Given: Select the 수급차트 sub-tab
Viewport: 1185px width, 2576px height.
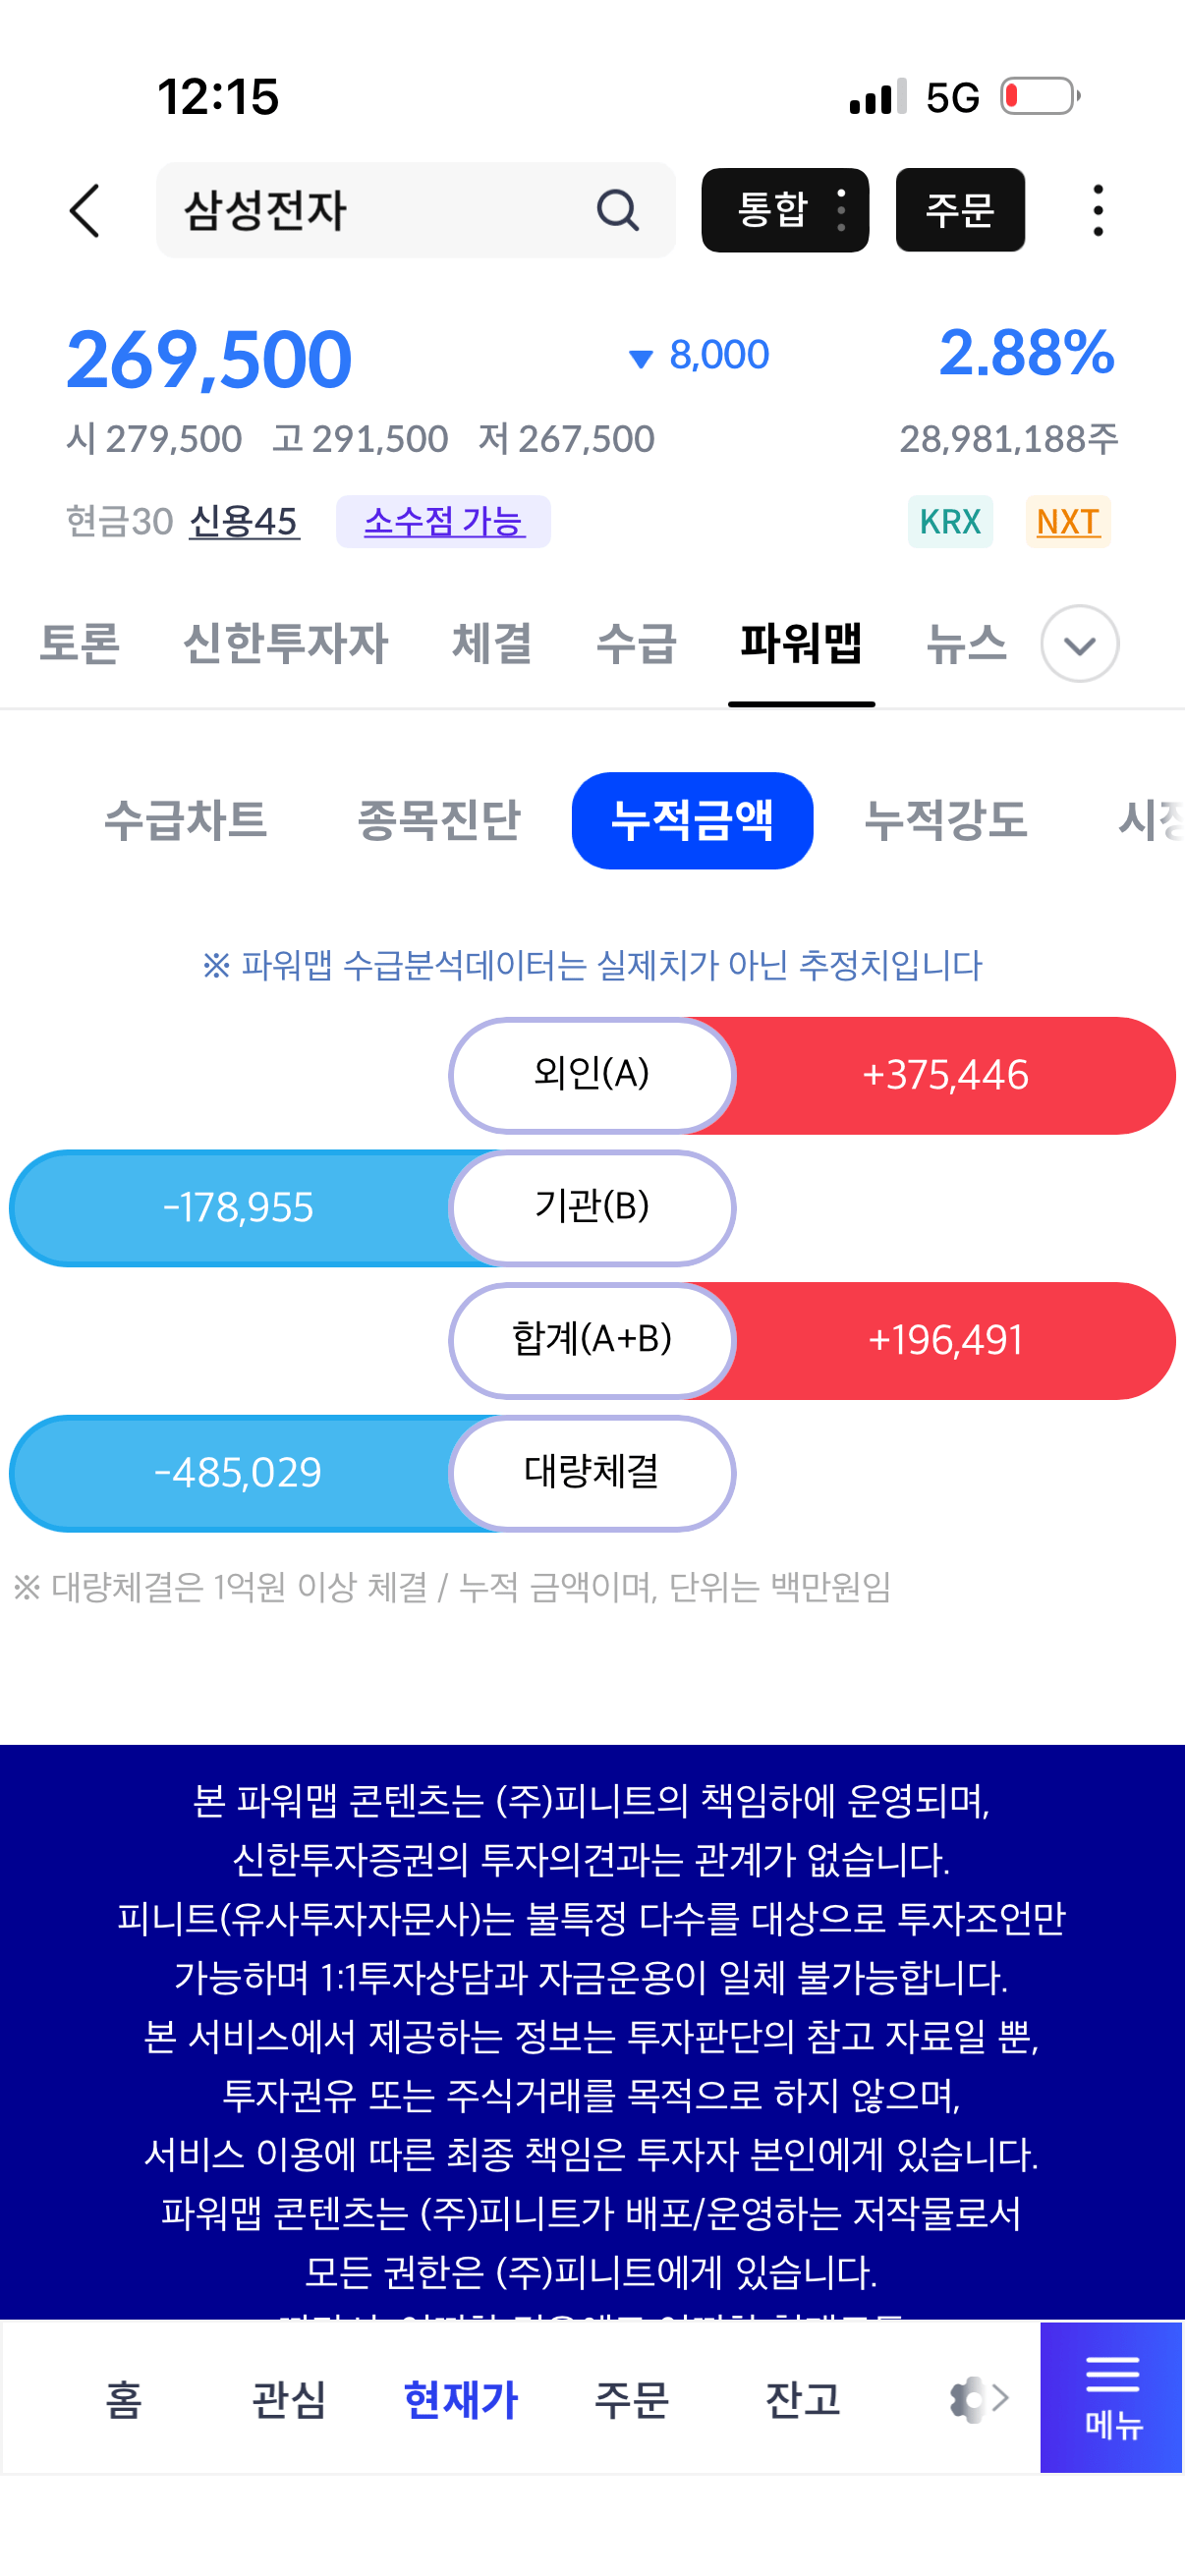Looking at the screenshot, I should tap(186, 820).
